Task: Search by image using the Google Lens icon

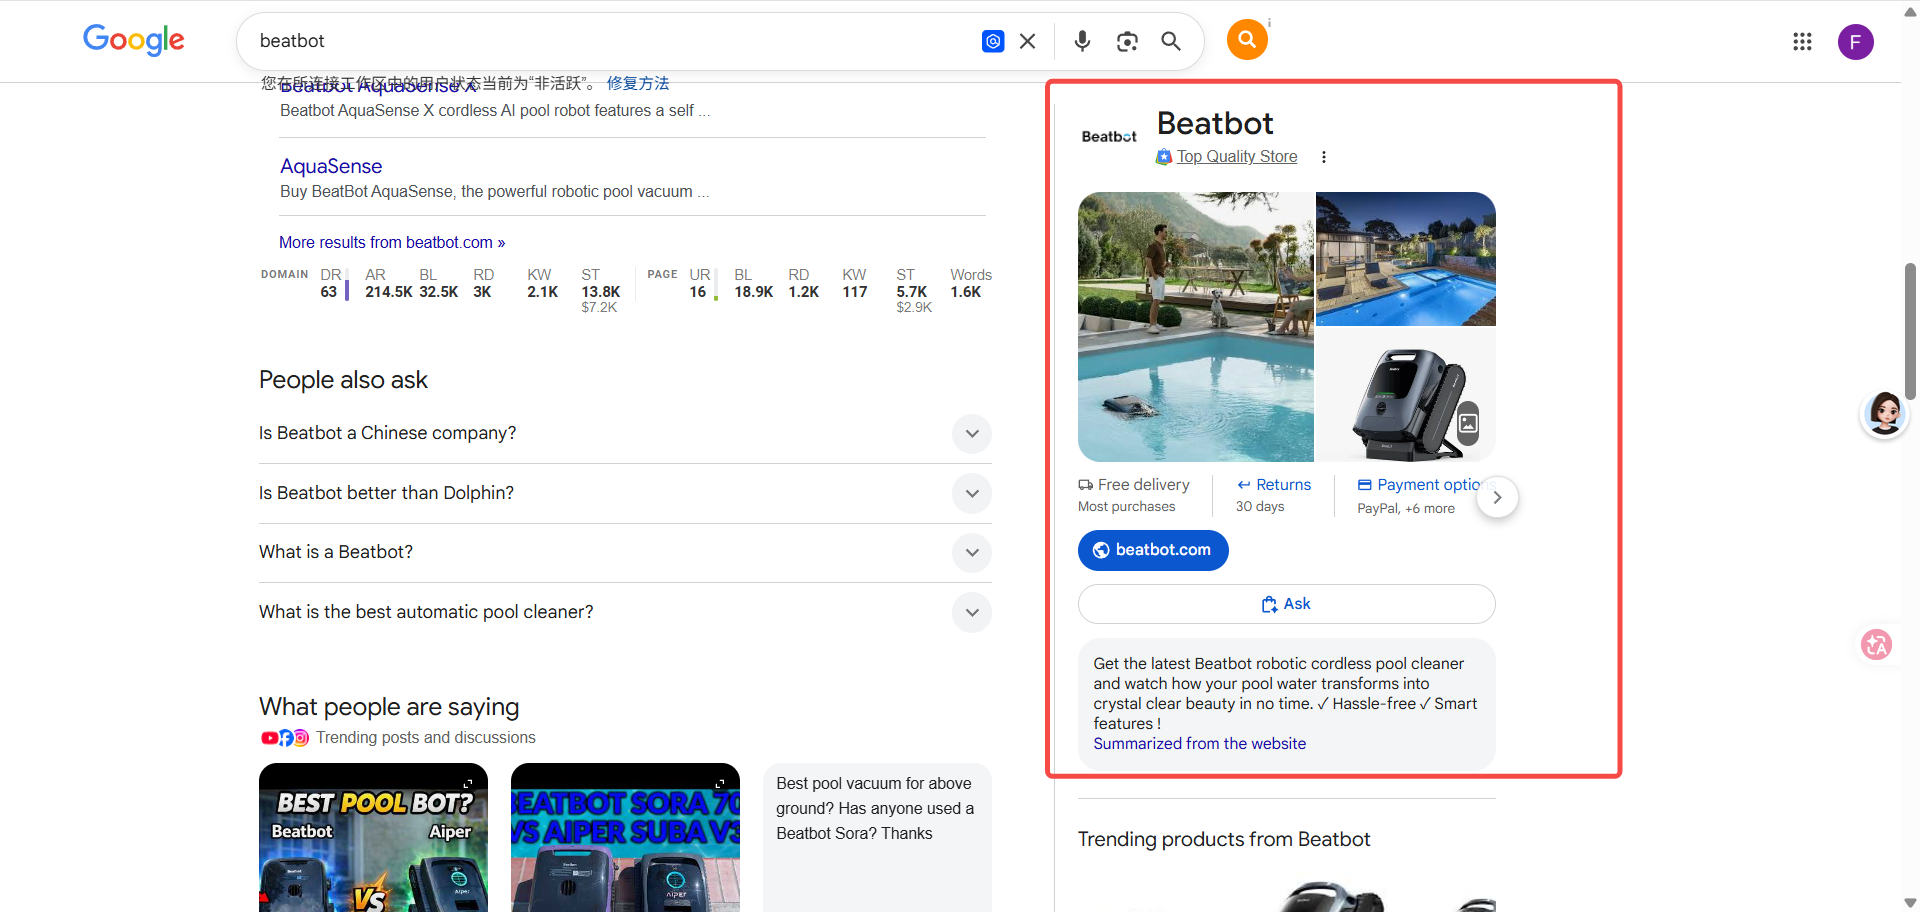Action: click(1127, 41)
